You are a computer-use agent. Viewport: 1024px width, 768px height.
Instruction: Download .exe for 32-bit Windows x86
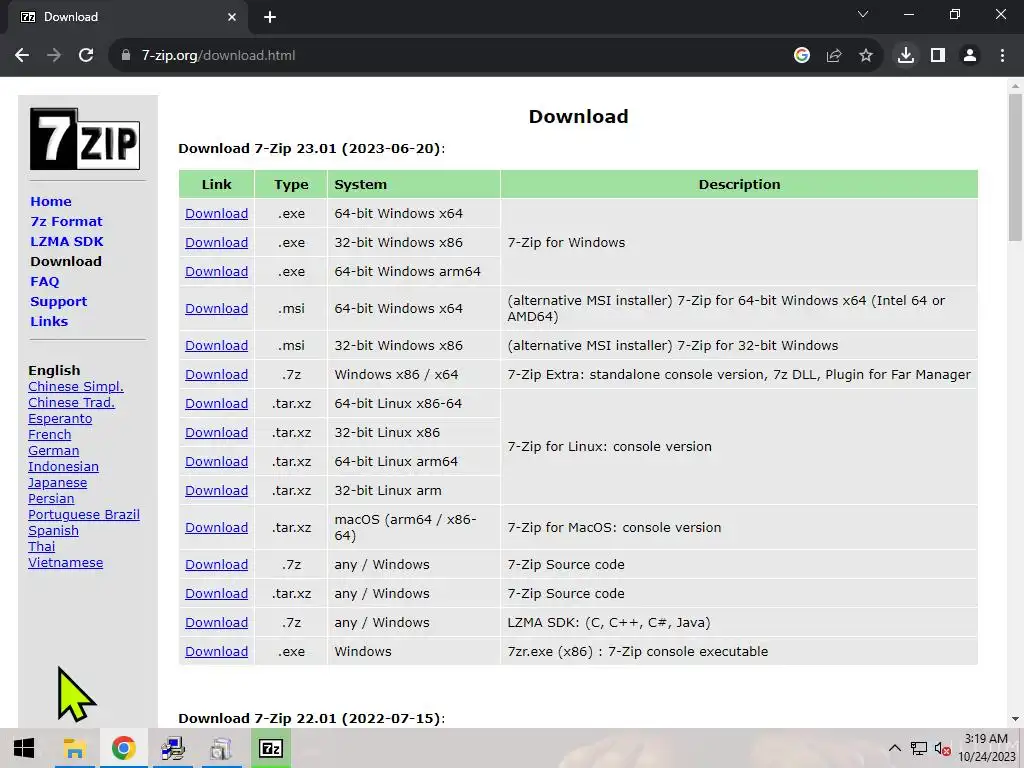click(216, 242)
